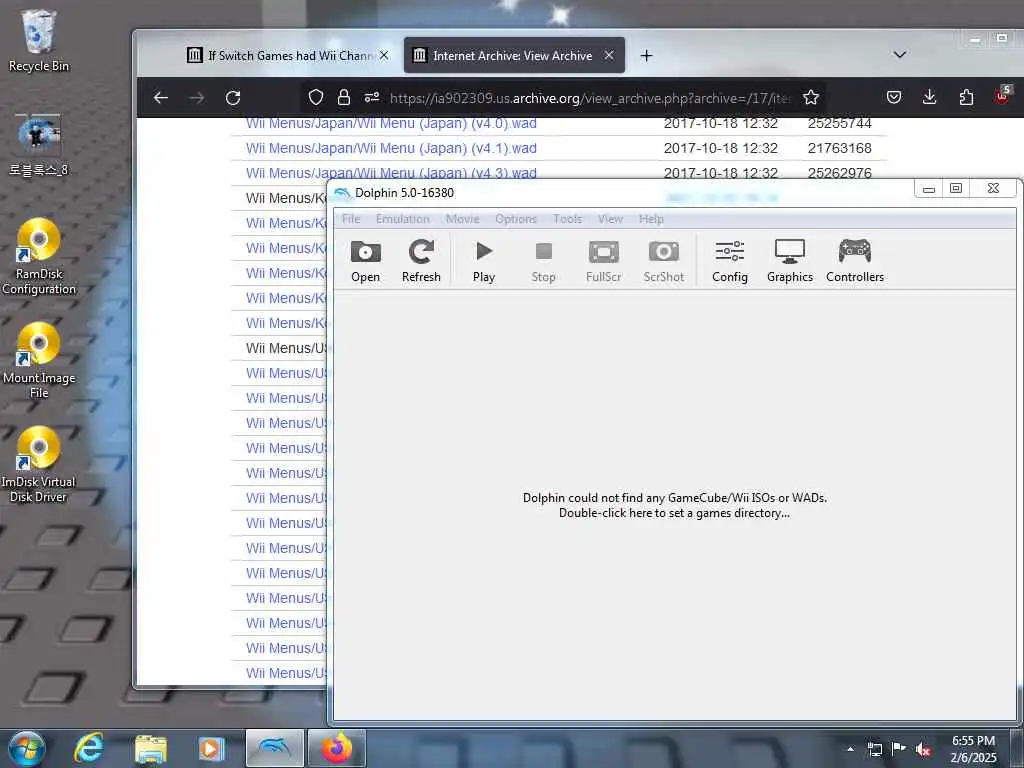Launch Internet Explorer from taskbar

(88, 748)
